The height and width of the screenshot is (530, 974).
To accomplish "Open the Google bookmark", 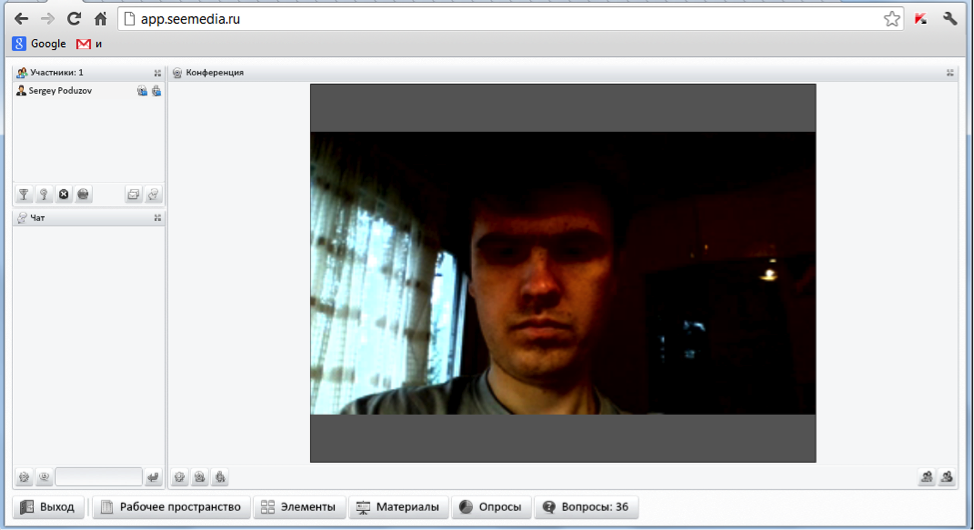I will [39, 43].
